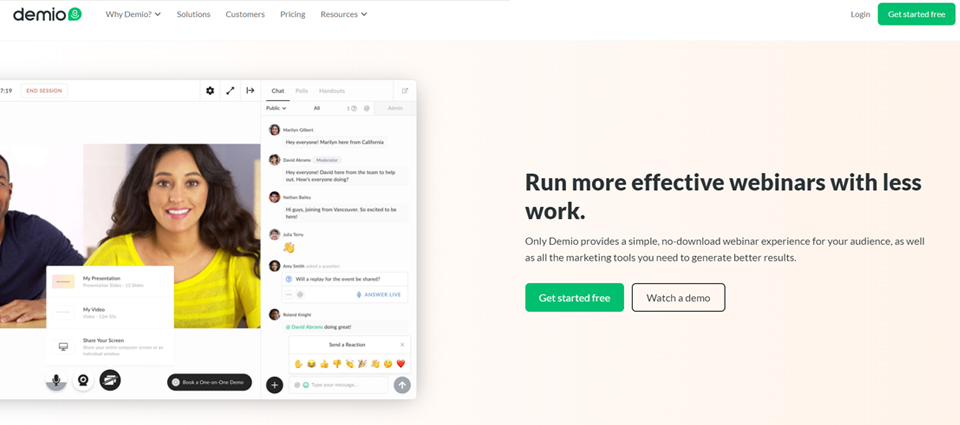The image size is (960, 425).
Task: Switch to the Polls tab
Action: tap(302, 91)
